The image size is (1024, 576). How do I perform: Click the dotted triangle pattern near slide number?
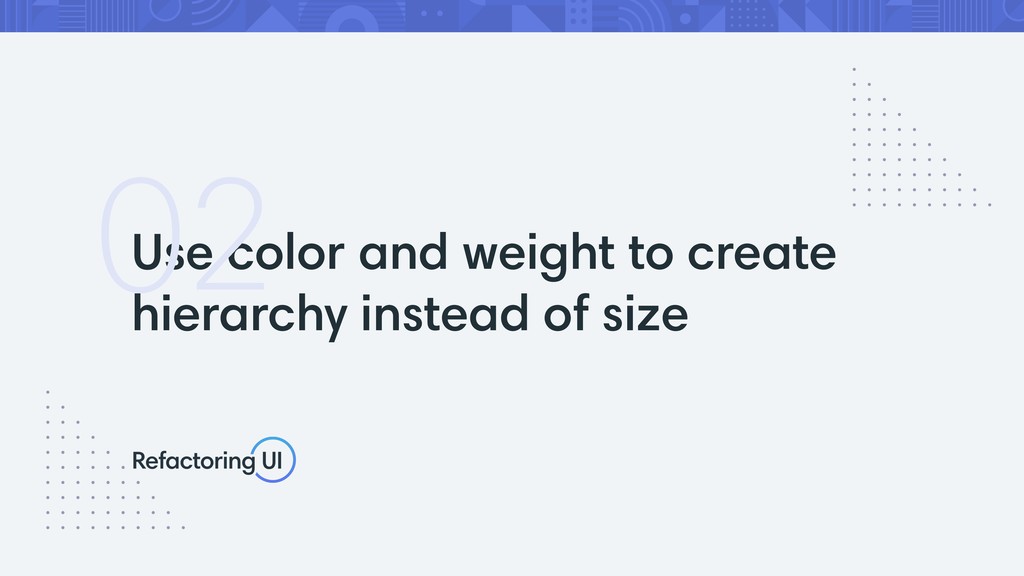coord(921,137)
